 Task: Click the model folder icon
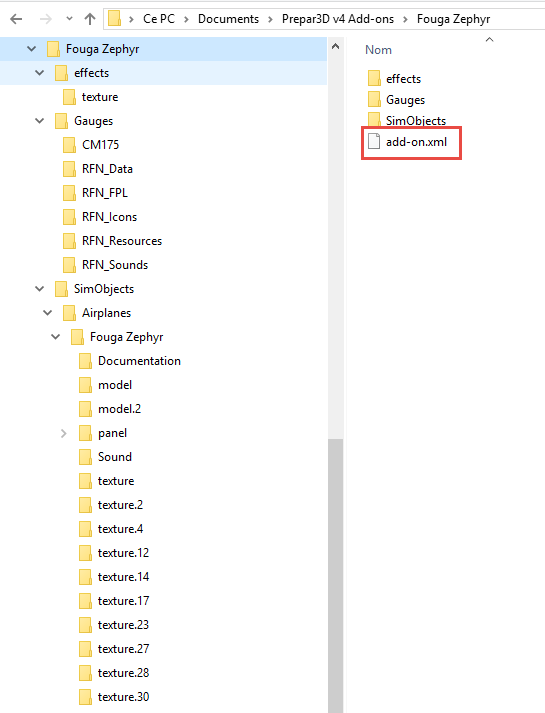coord(85,385)
